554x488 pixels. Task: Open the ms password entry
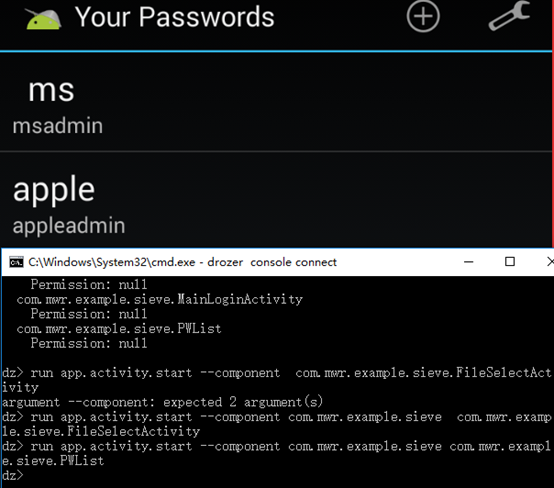[x=276, y=102]
